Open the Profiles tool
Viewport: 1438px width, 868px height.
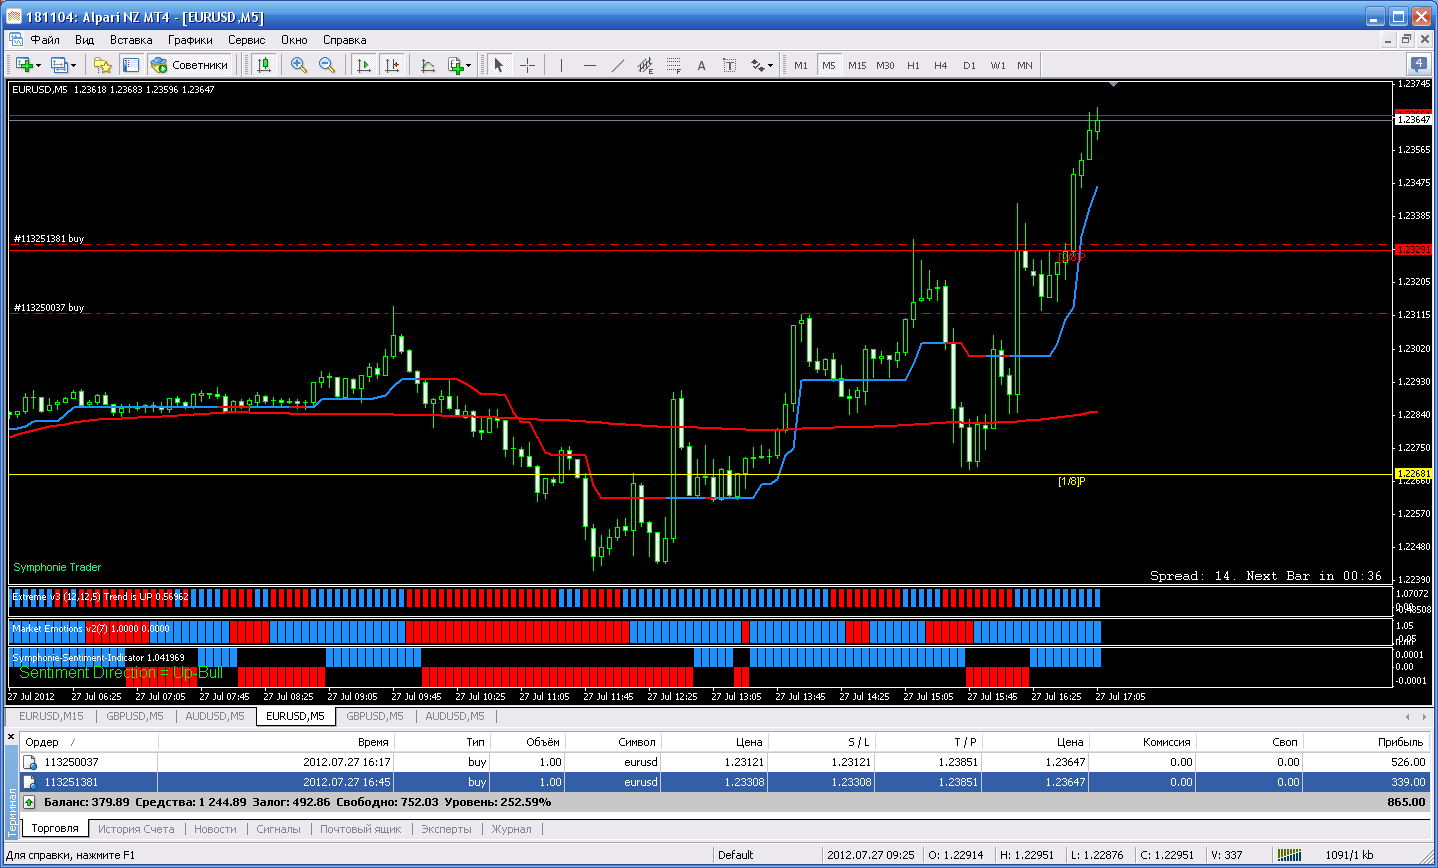[x=59, y=65]
